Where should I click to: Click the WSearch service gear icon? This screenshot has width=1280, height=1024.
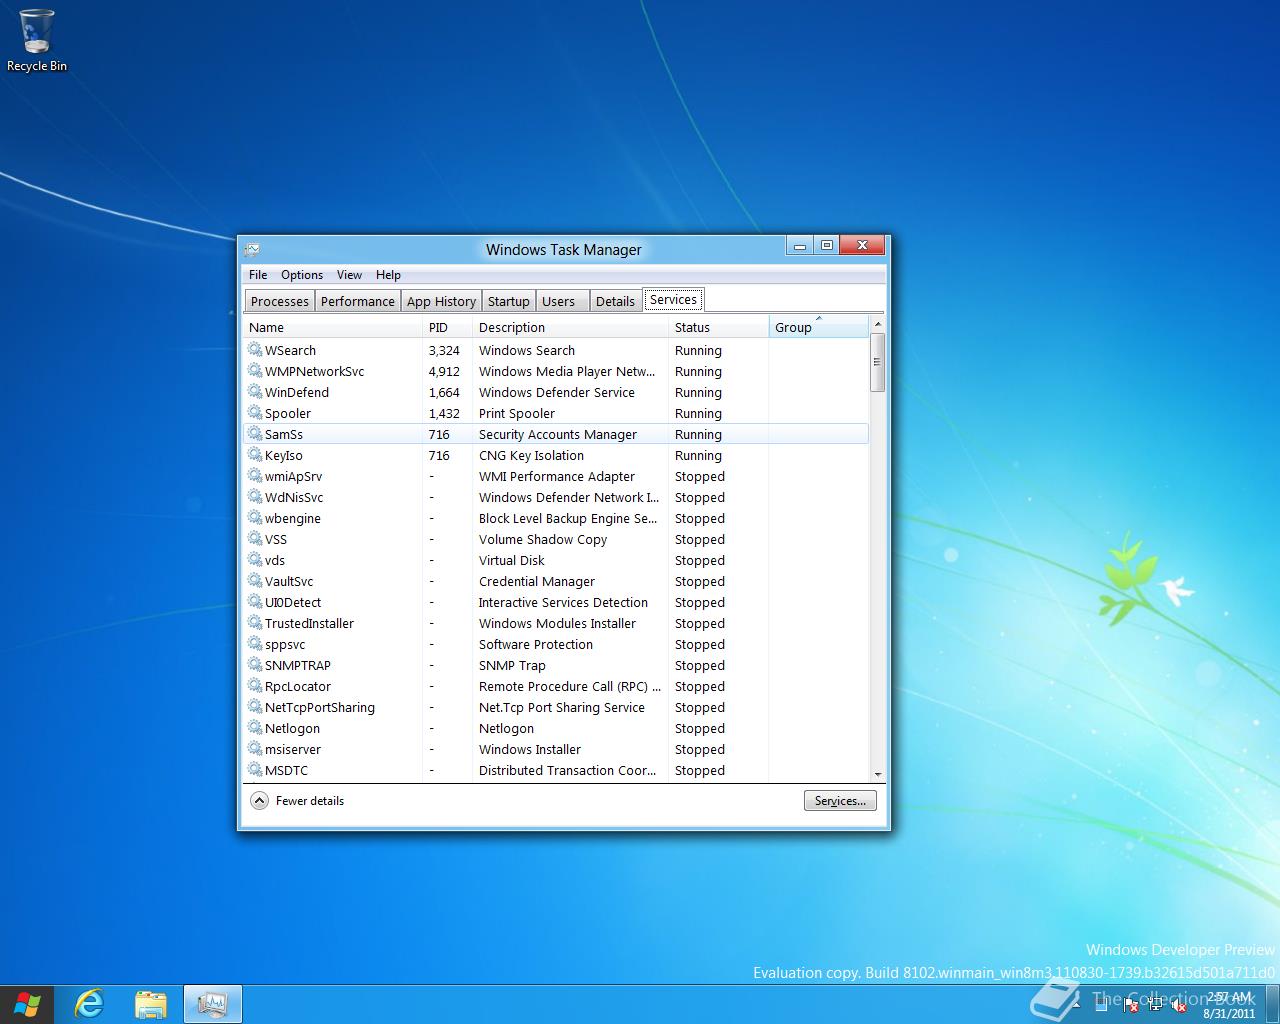255,350
